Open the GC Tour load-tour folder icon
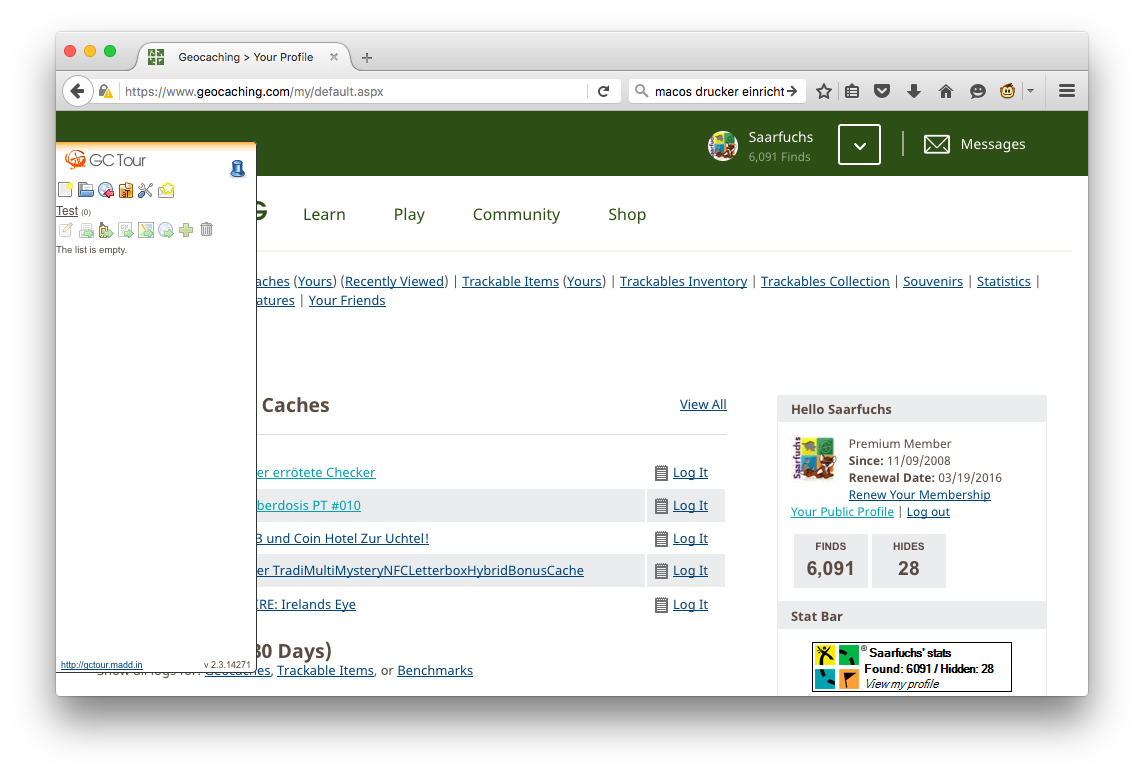 85,190
